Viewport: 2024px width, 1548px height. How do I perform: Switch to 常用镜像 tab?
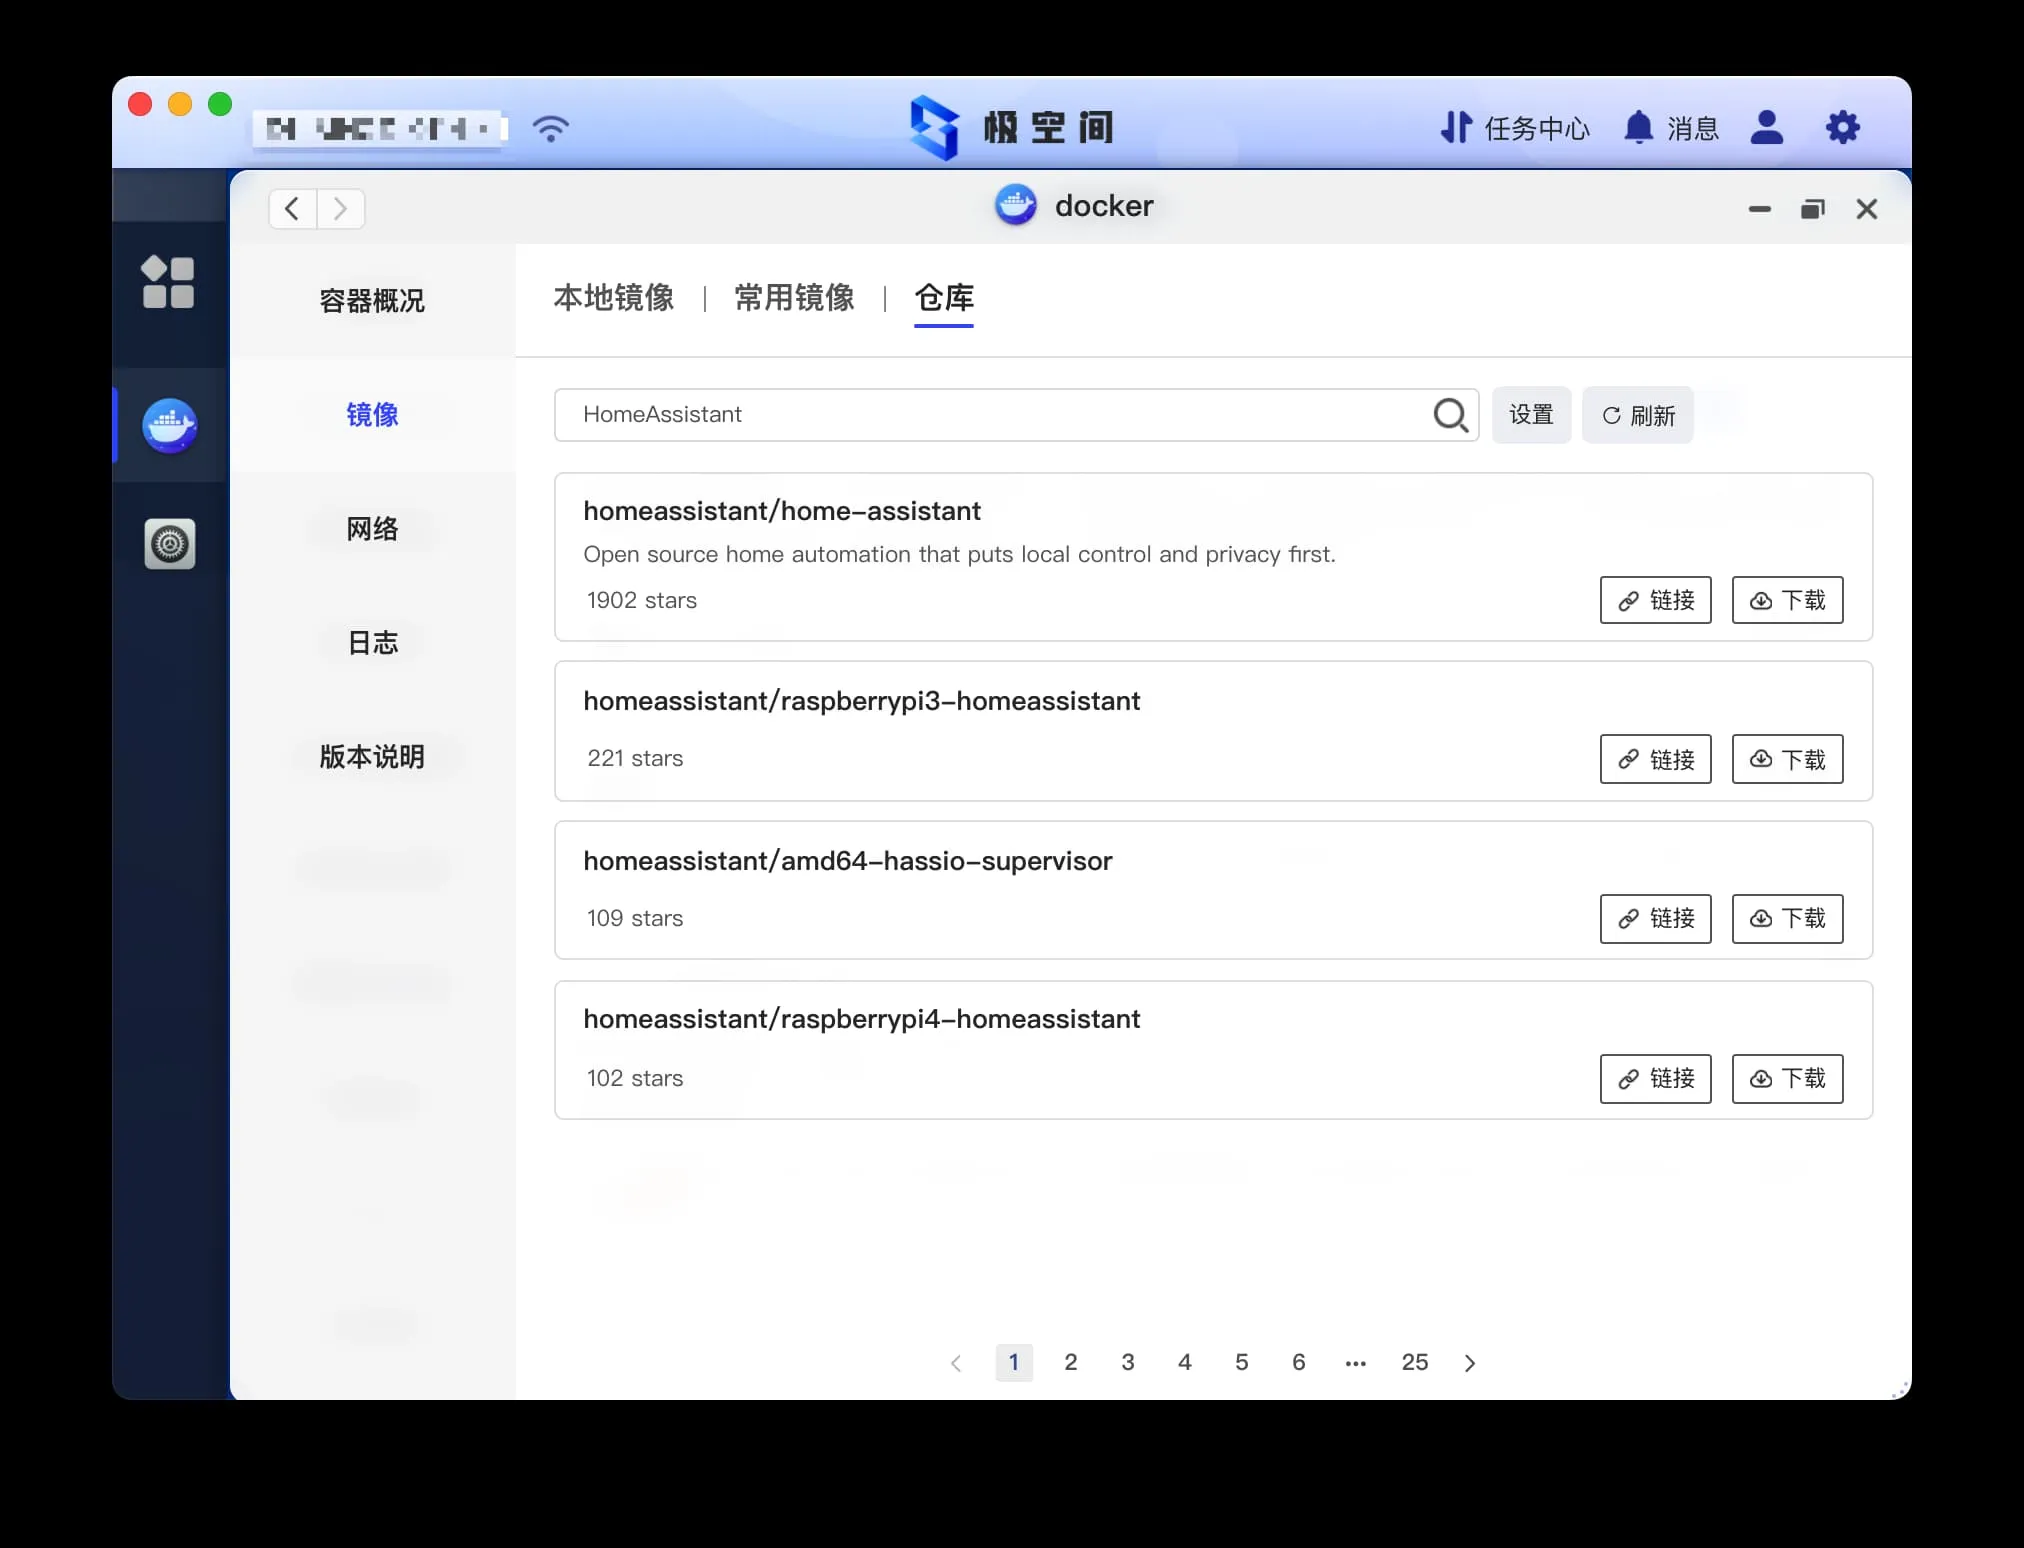tap(794, 298)
